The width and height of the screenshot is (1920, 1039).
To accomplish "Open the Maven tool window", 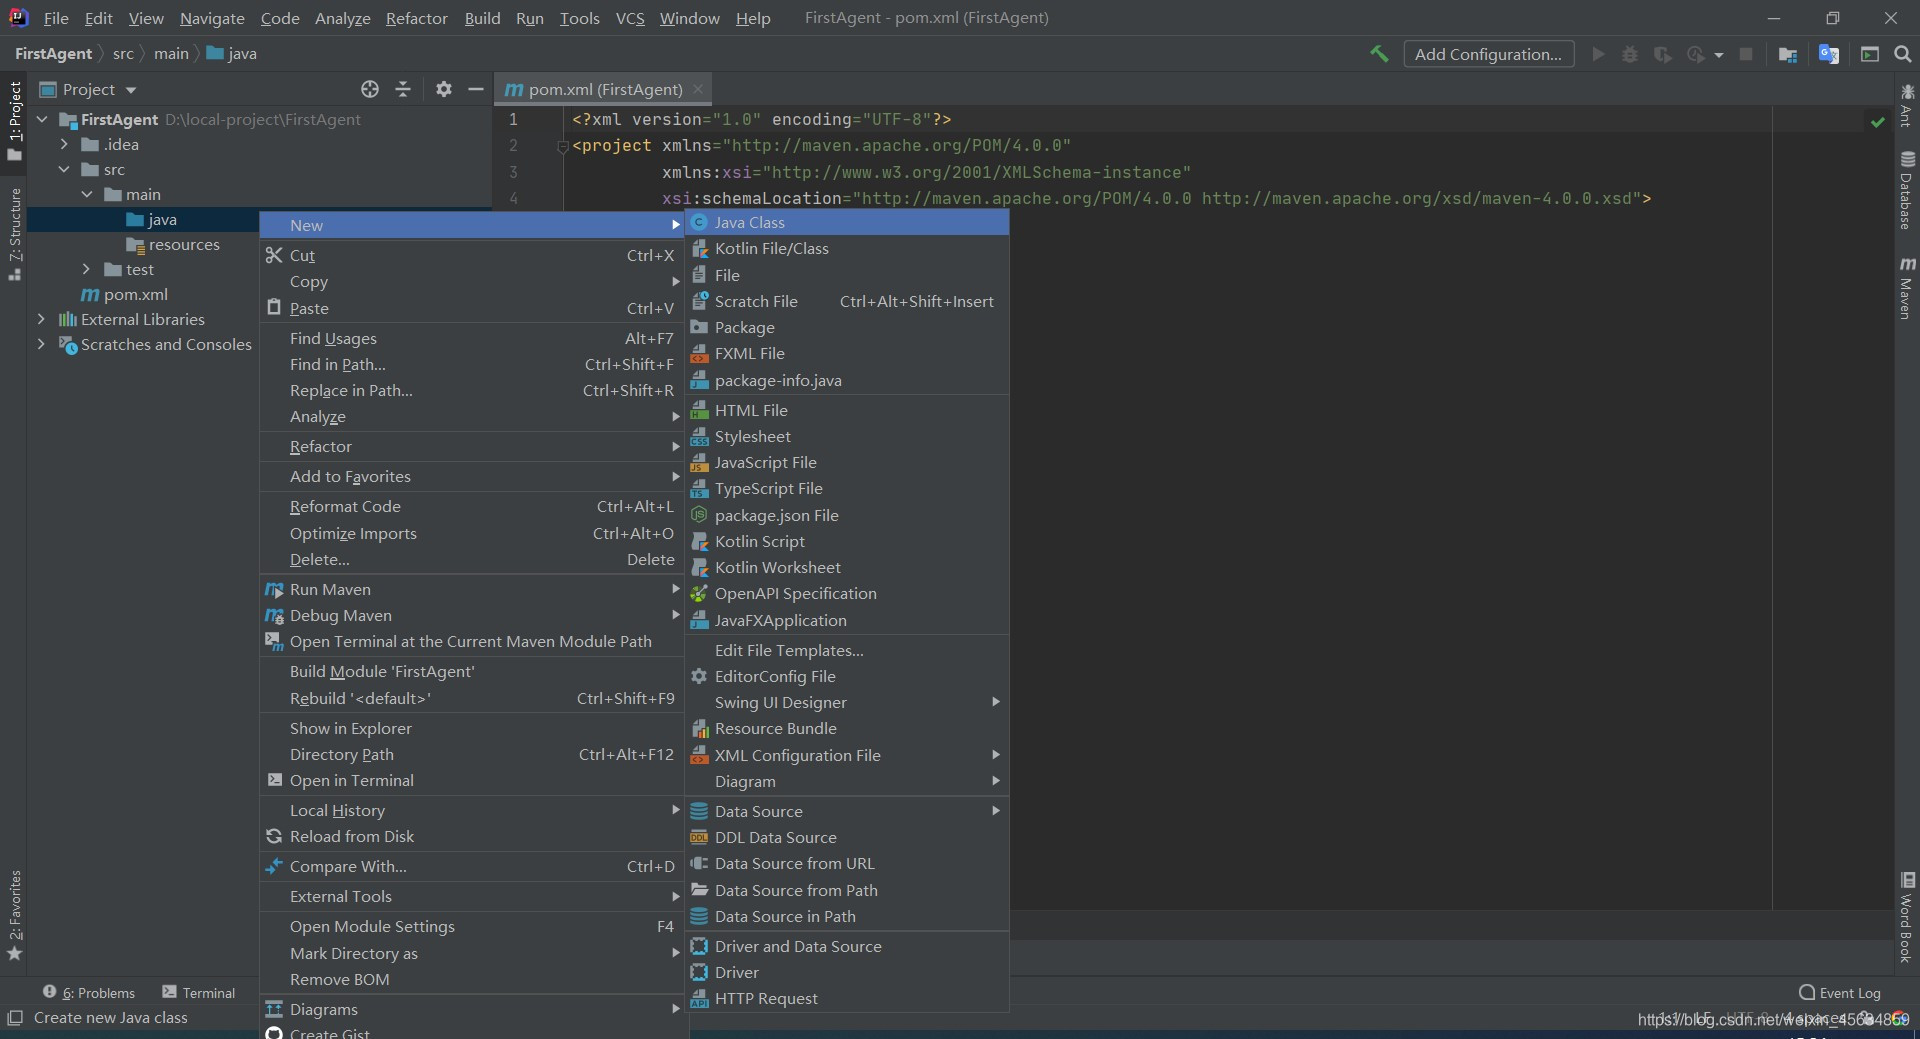I will [x=1907, y=288].
